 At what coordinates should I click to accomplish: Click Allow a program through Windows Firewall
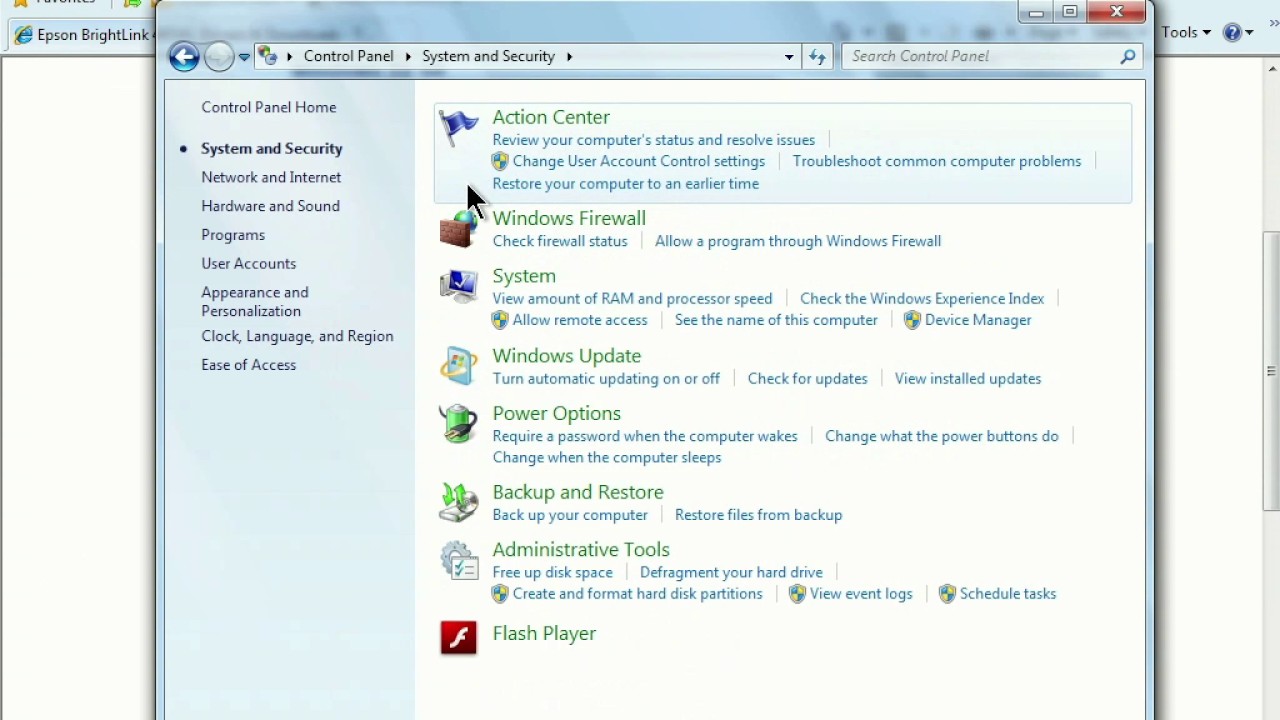coord(798,241)
